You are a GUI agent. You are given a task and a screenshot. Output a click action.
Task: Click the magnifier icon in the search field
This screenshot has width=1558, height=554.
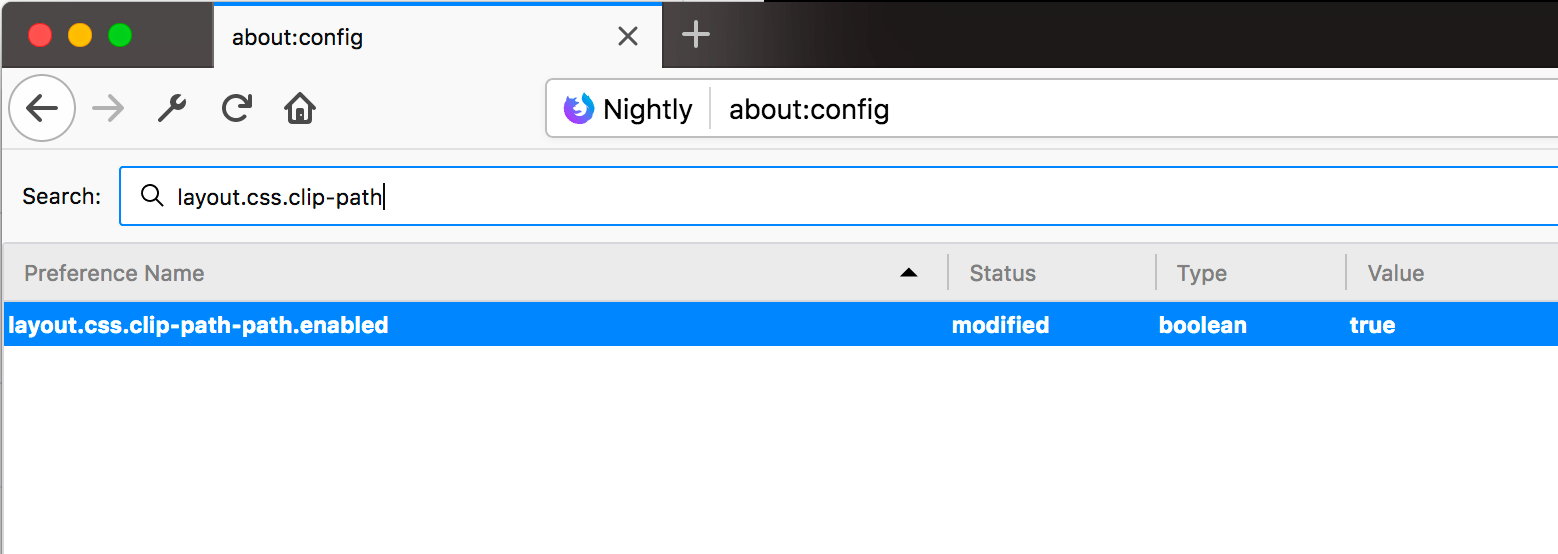(152, 196)
